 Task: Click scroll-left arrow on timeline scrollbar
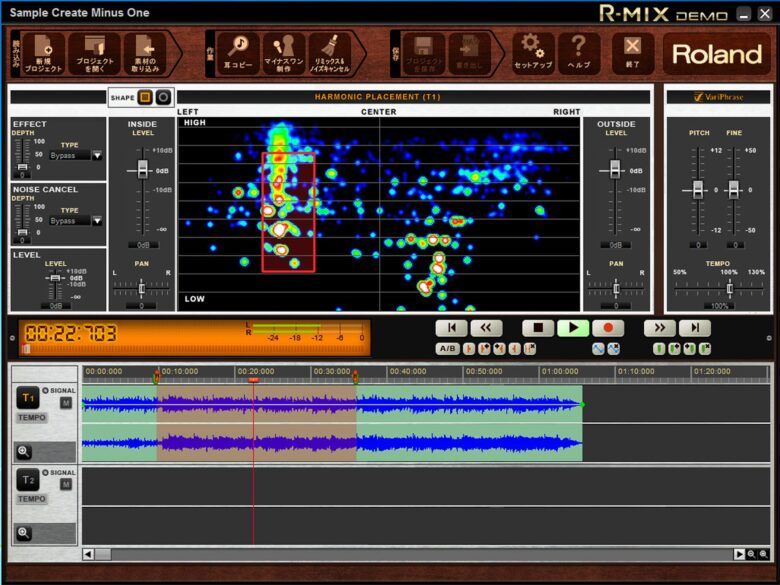88,554
